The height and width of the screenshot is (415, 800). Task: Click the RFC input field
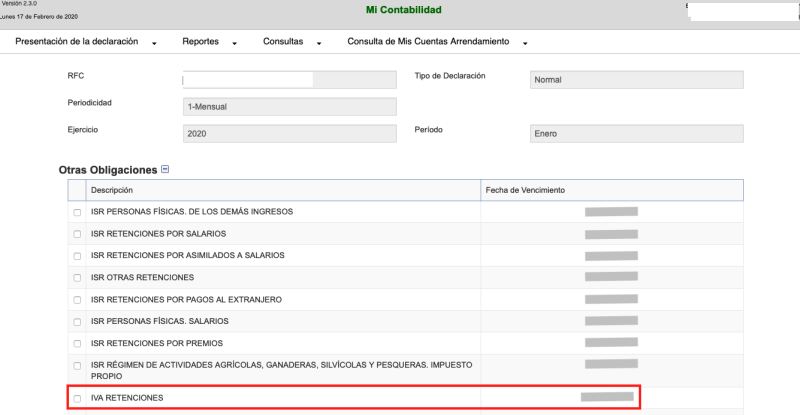(290, 80)
